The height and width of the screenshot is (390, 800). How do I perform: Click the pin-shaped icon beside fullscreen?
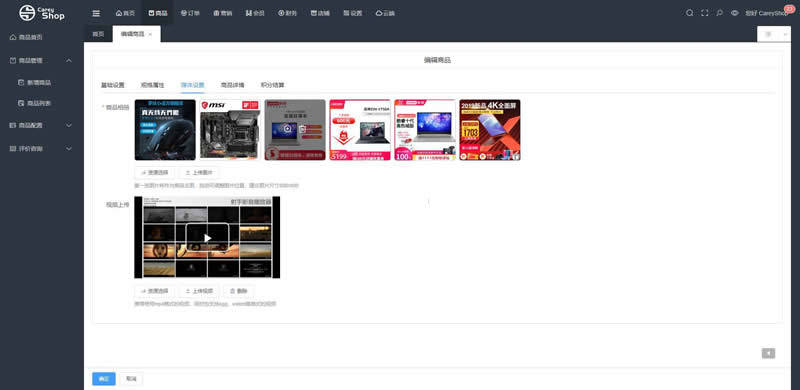[719, 13]
